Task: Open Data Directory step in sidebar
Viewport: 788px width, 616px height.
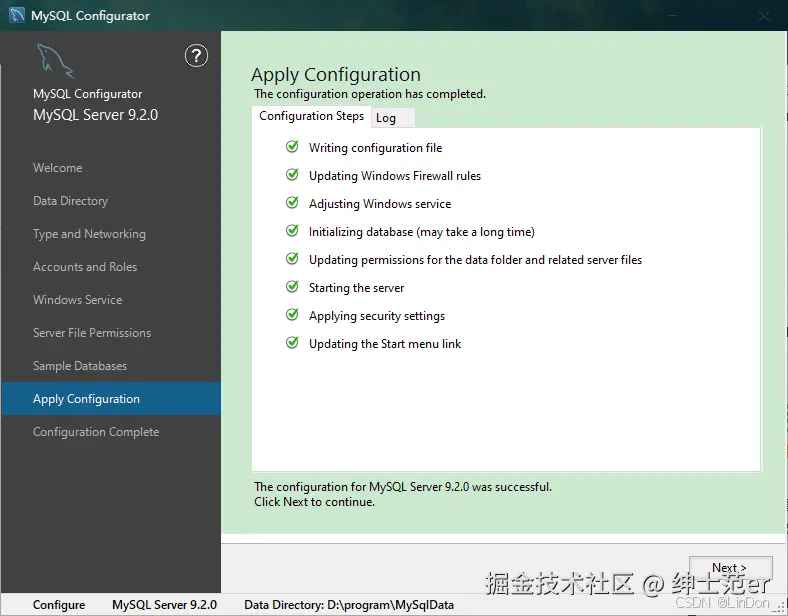Action: pyautogui.click(x=70, y=201)
